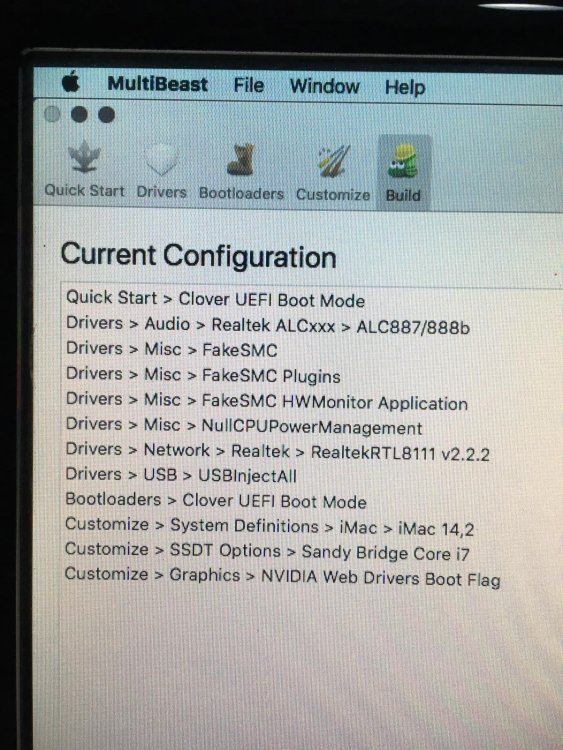Click the Current Configuration heading

199,255
